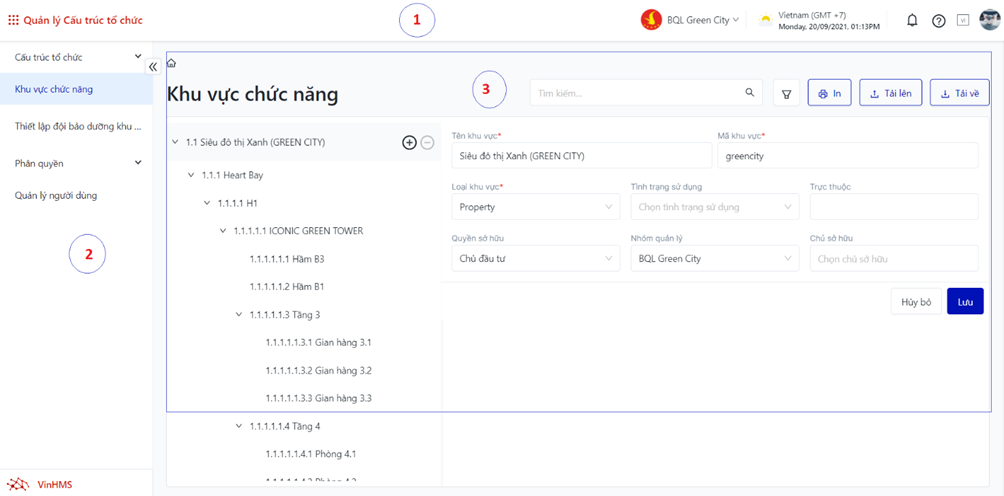Click the home breadcrumb icon

(x=172, y=63)
